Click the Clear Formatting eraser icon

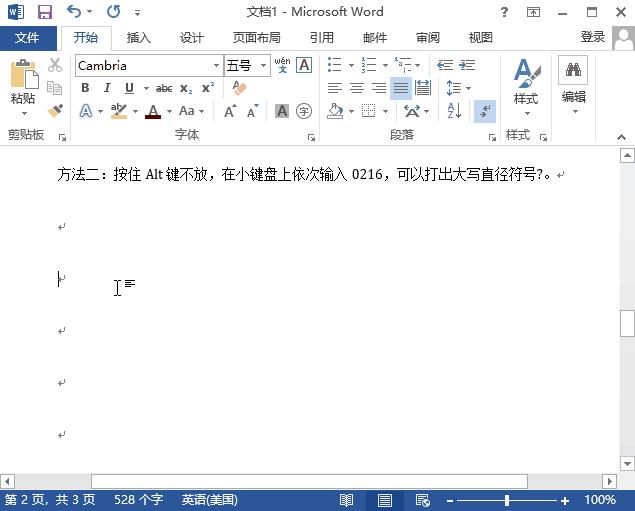pyautogui.click(x=238, y=88)
